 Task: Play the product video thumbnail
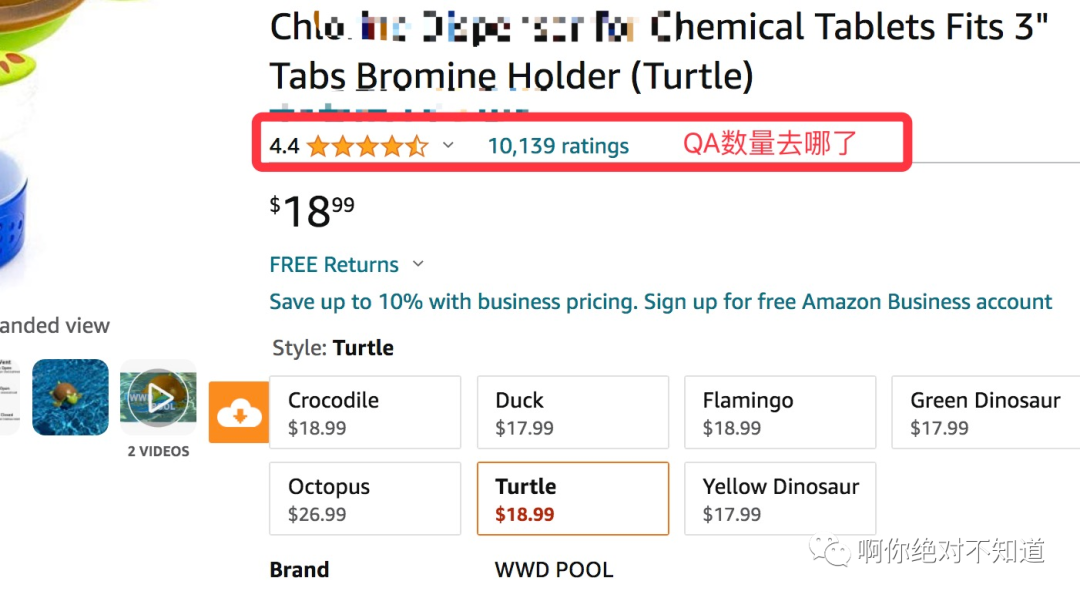pyautogui.click(x=158, y=396)
